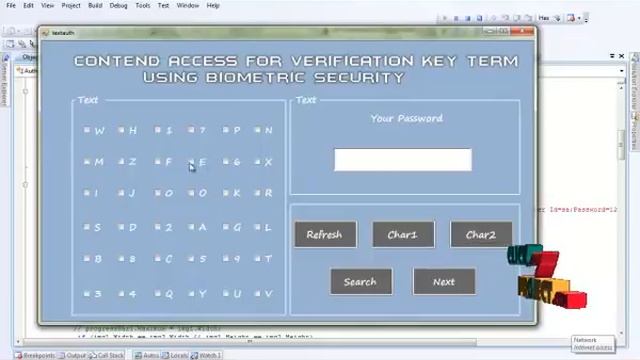Open the editor document list dropdown
This screenshot has width=640, height=360.
pos(612,56)
